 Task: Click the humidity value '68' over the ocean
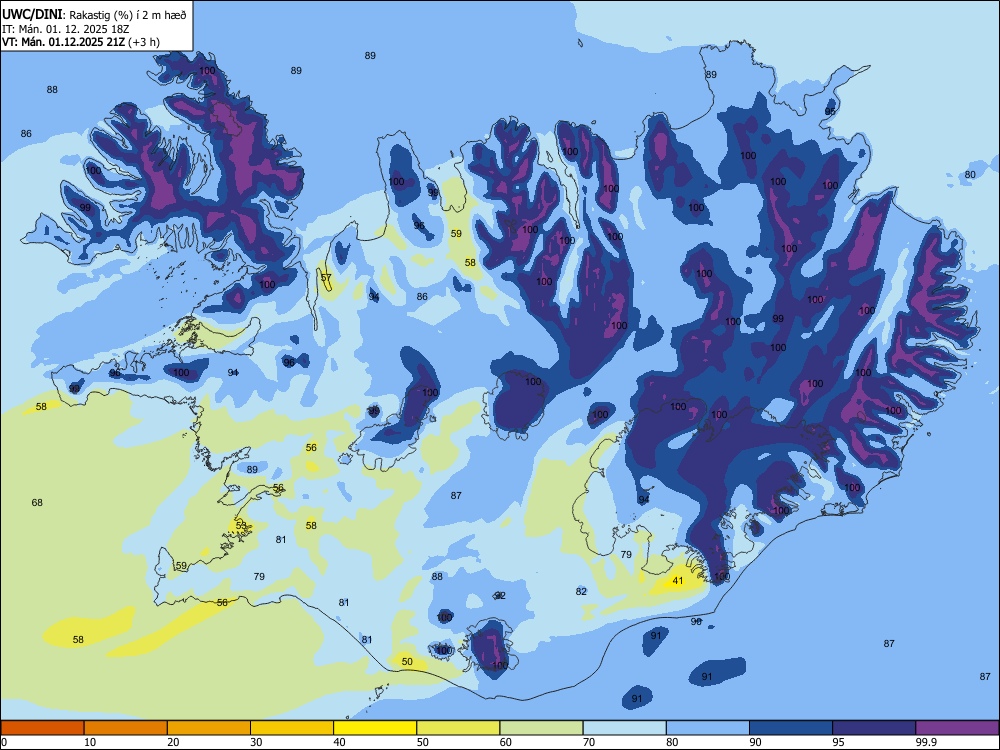click(x=37, y=503)
